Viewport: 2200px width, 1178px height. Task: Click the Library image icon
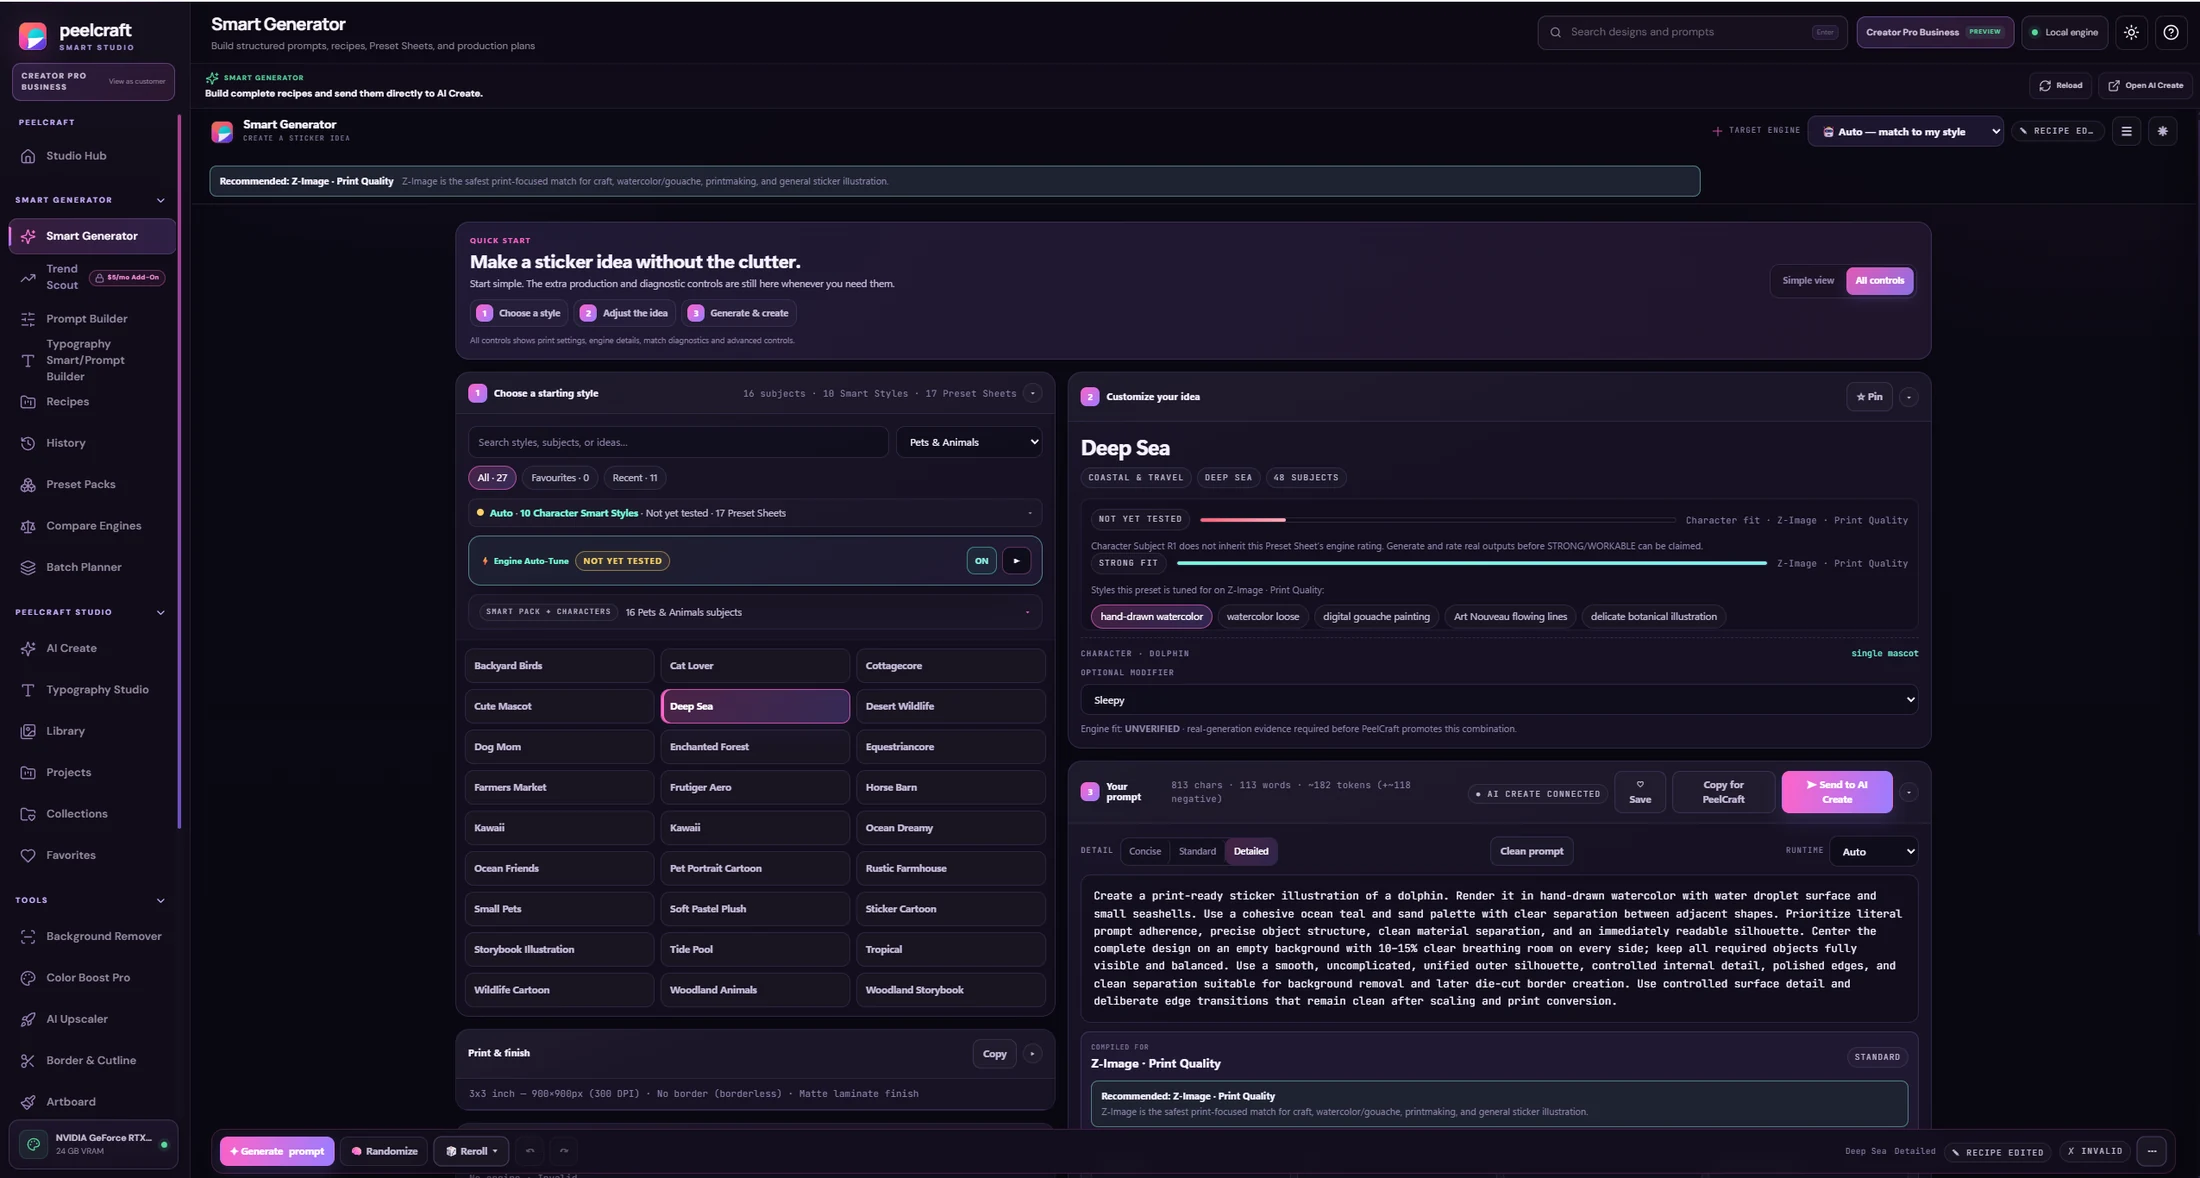coord(28,731)
